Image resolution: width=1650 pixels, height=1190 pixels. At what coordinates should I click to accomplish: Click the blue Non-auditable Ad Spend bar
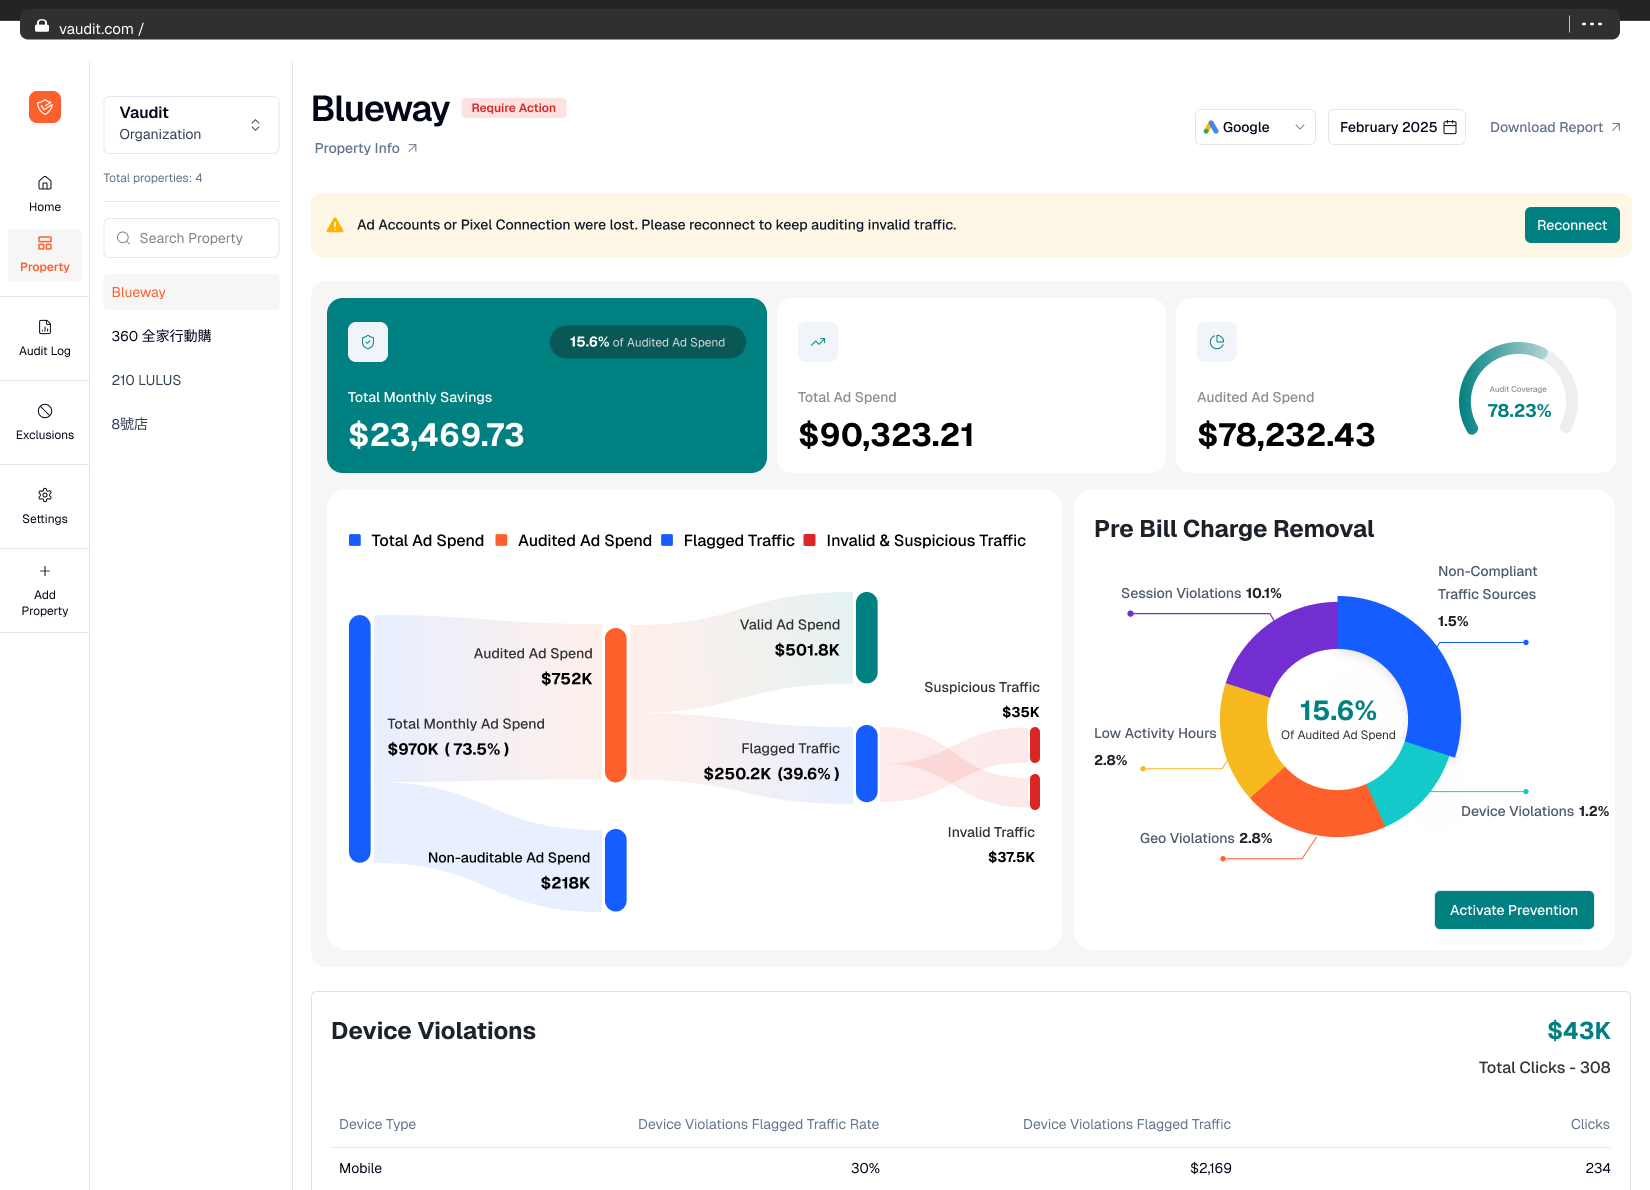pyautogui.click(x=616, y=870)
